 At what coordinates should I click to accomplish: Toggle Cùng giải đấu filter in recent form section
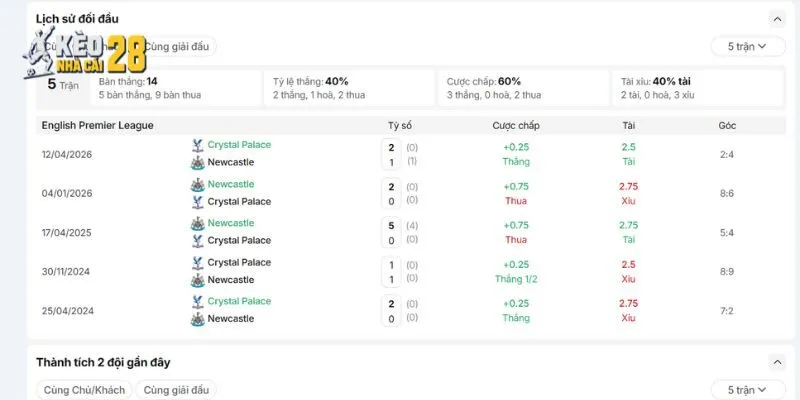(176, 390)
